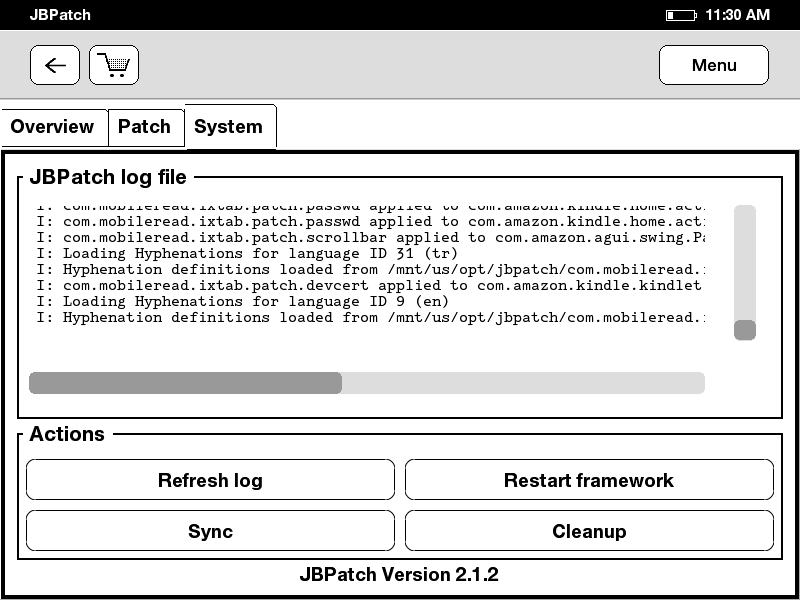Click the Refresh log button
This screenshot has height=600, width=800.
coord(210,480)
